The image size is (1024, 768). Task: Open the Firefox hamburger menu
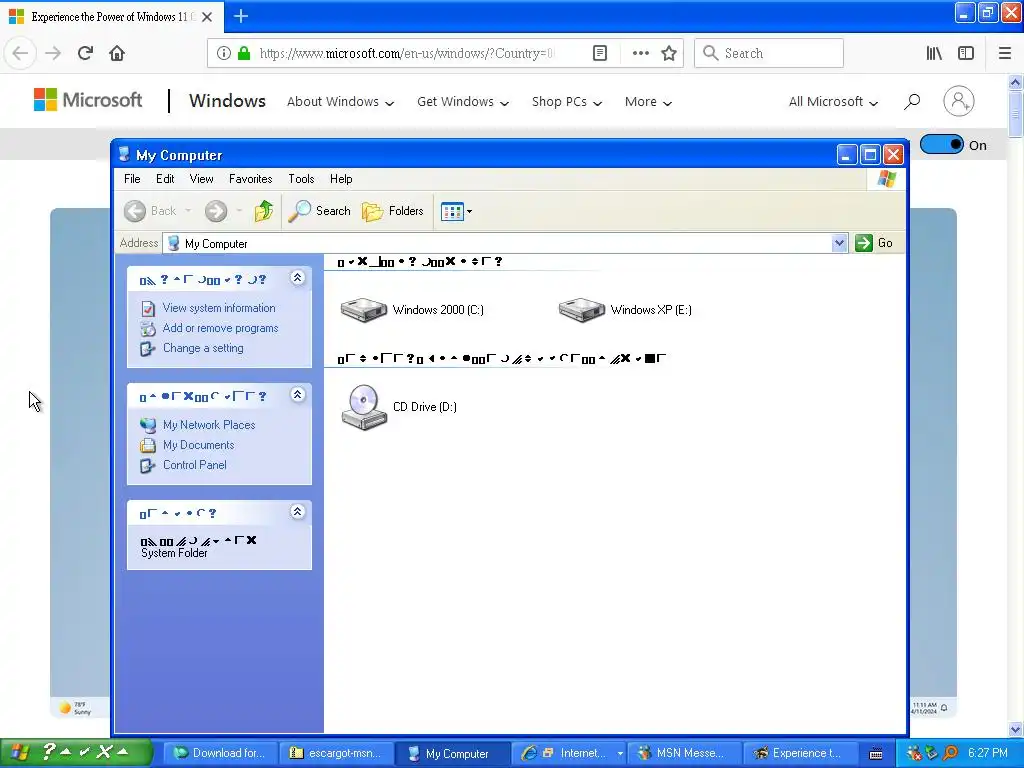point(1005,53)
